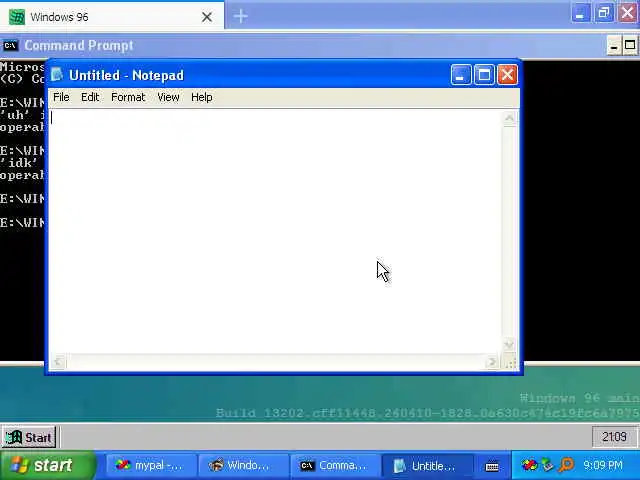Click inside the Notepad text area
The height and width of the screenshot is (480, 640).
tap(276, 231)
